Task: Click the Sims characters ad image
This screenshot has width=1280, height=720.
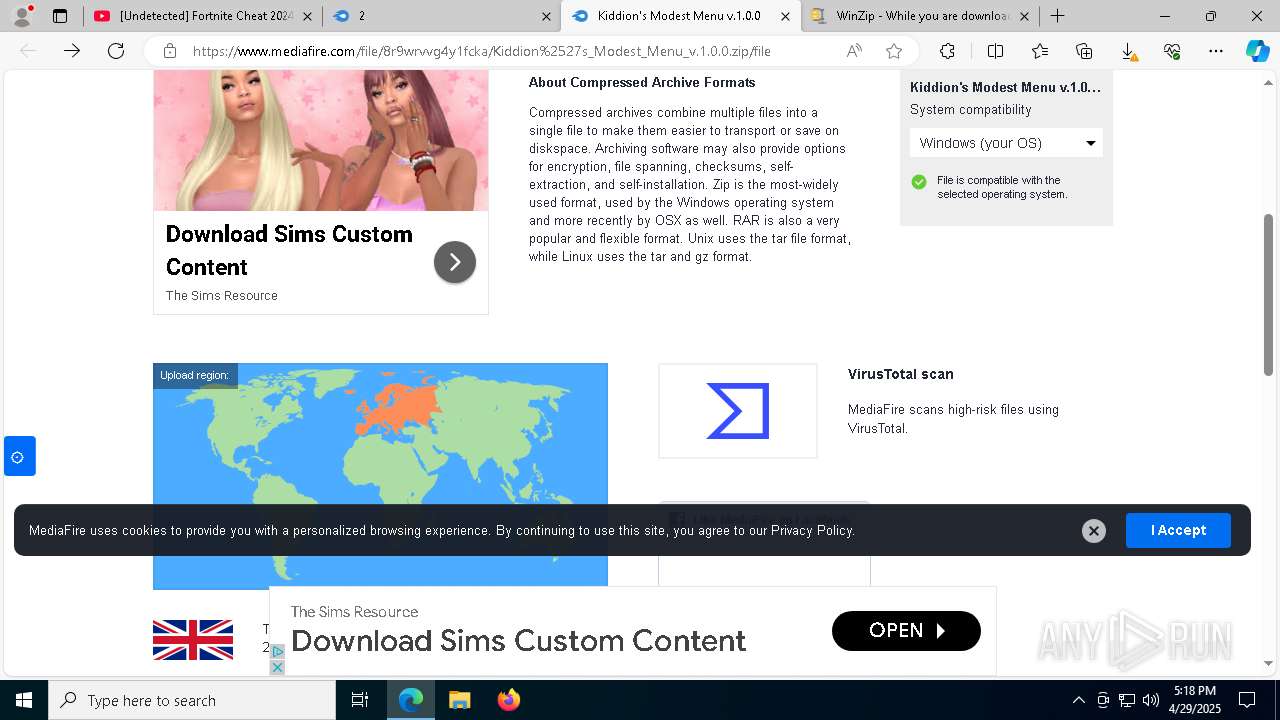Action: (x=321, y=140)
